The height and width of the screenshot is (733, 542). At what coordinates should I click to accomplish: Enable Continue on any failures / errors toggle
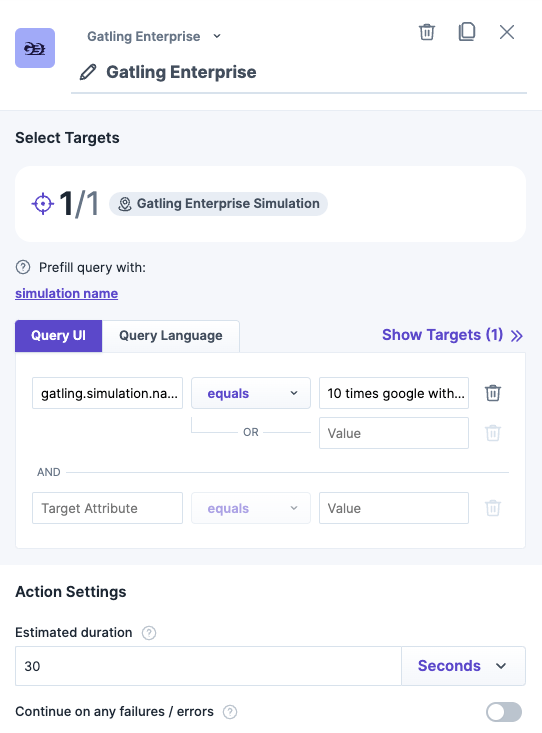[504, 712]
